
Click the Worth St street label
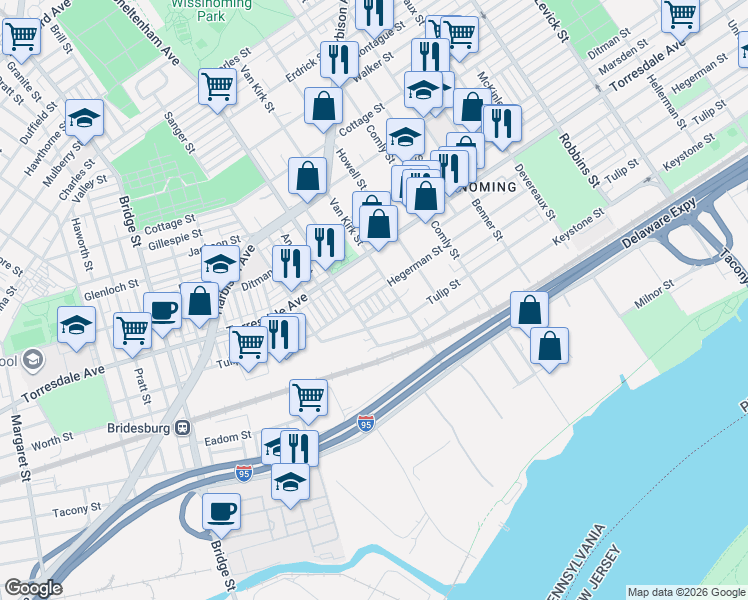[52, 442]
